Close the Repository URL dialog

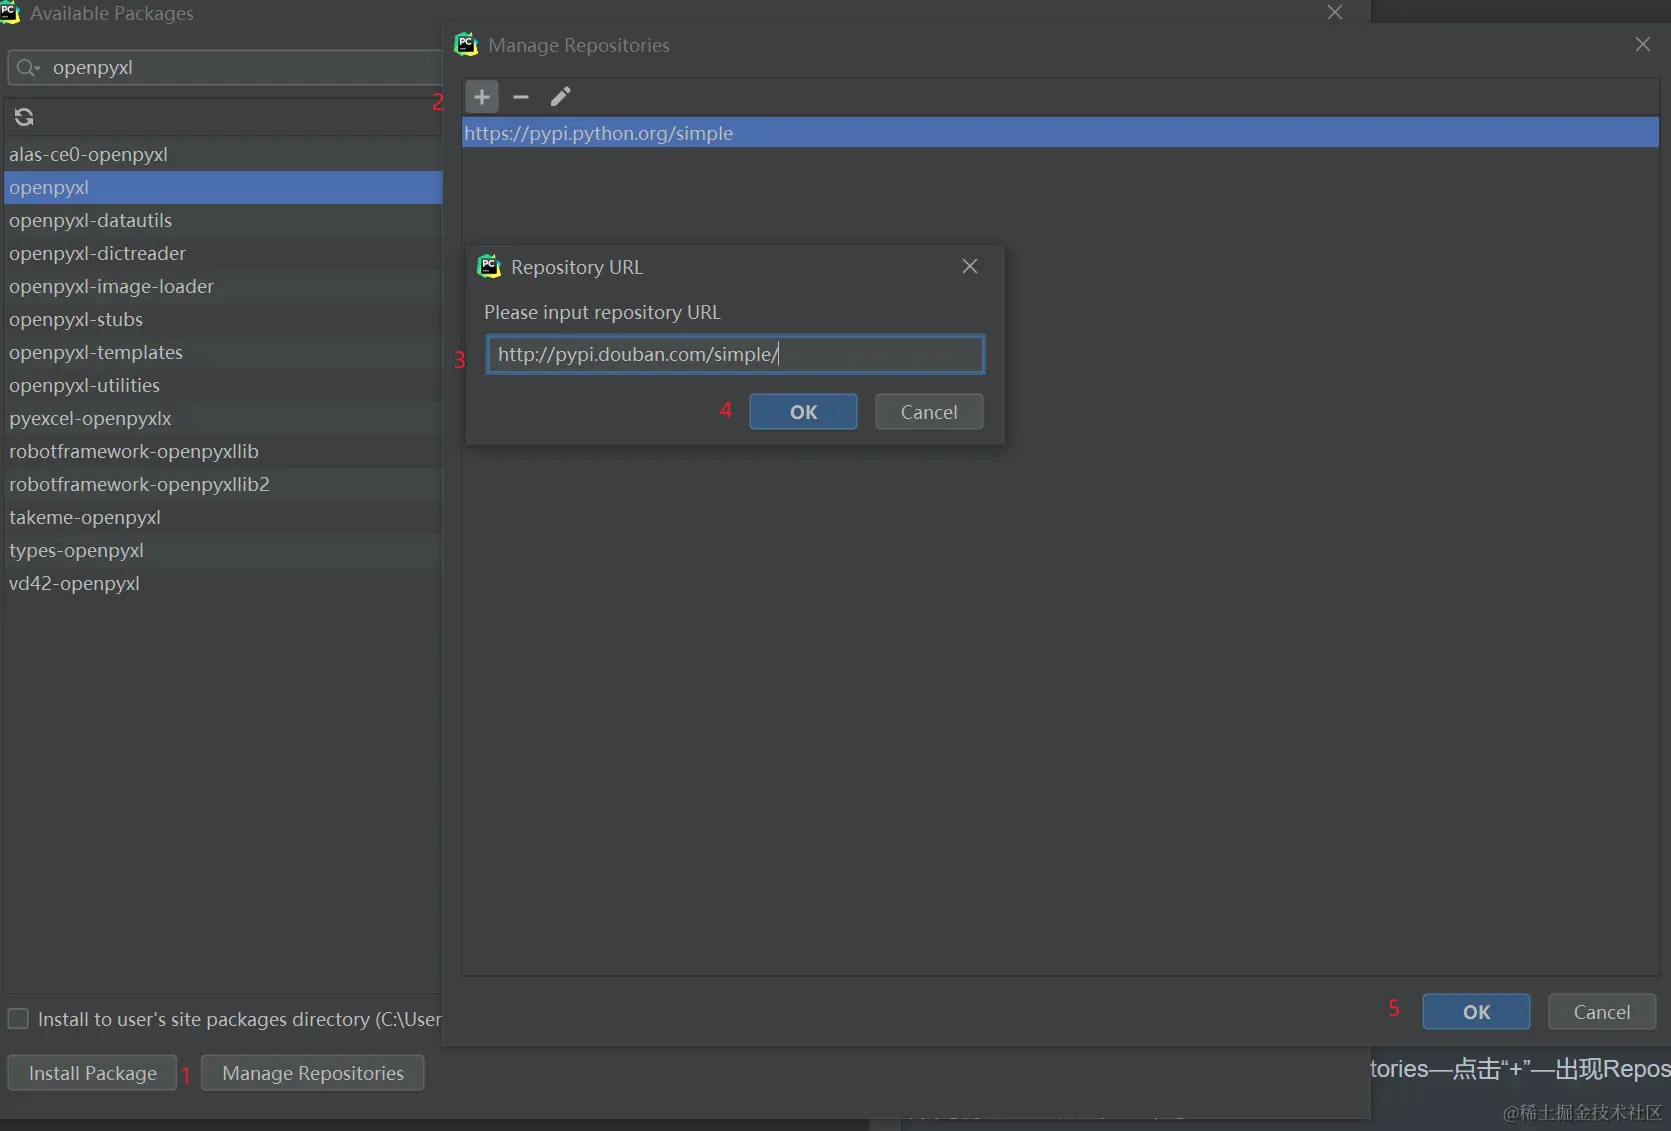970,266
